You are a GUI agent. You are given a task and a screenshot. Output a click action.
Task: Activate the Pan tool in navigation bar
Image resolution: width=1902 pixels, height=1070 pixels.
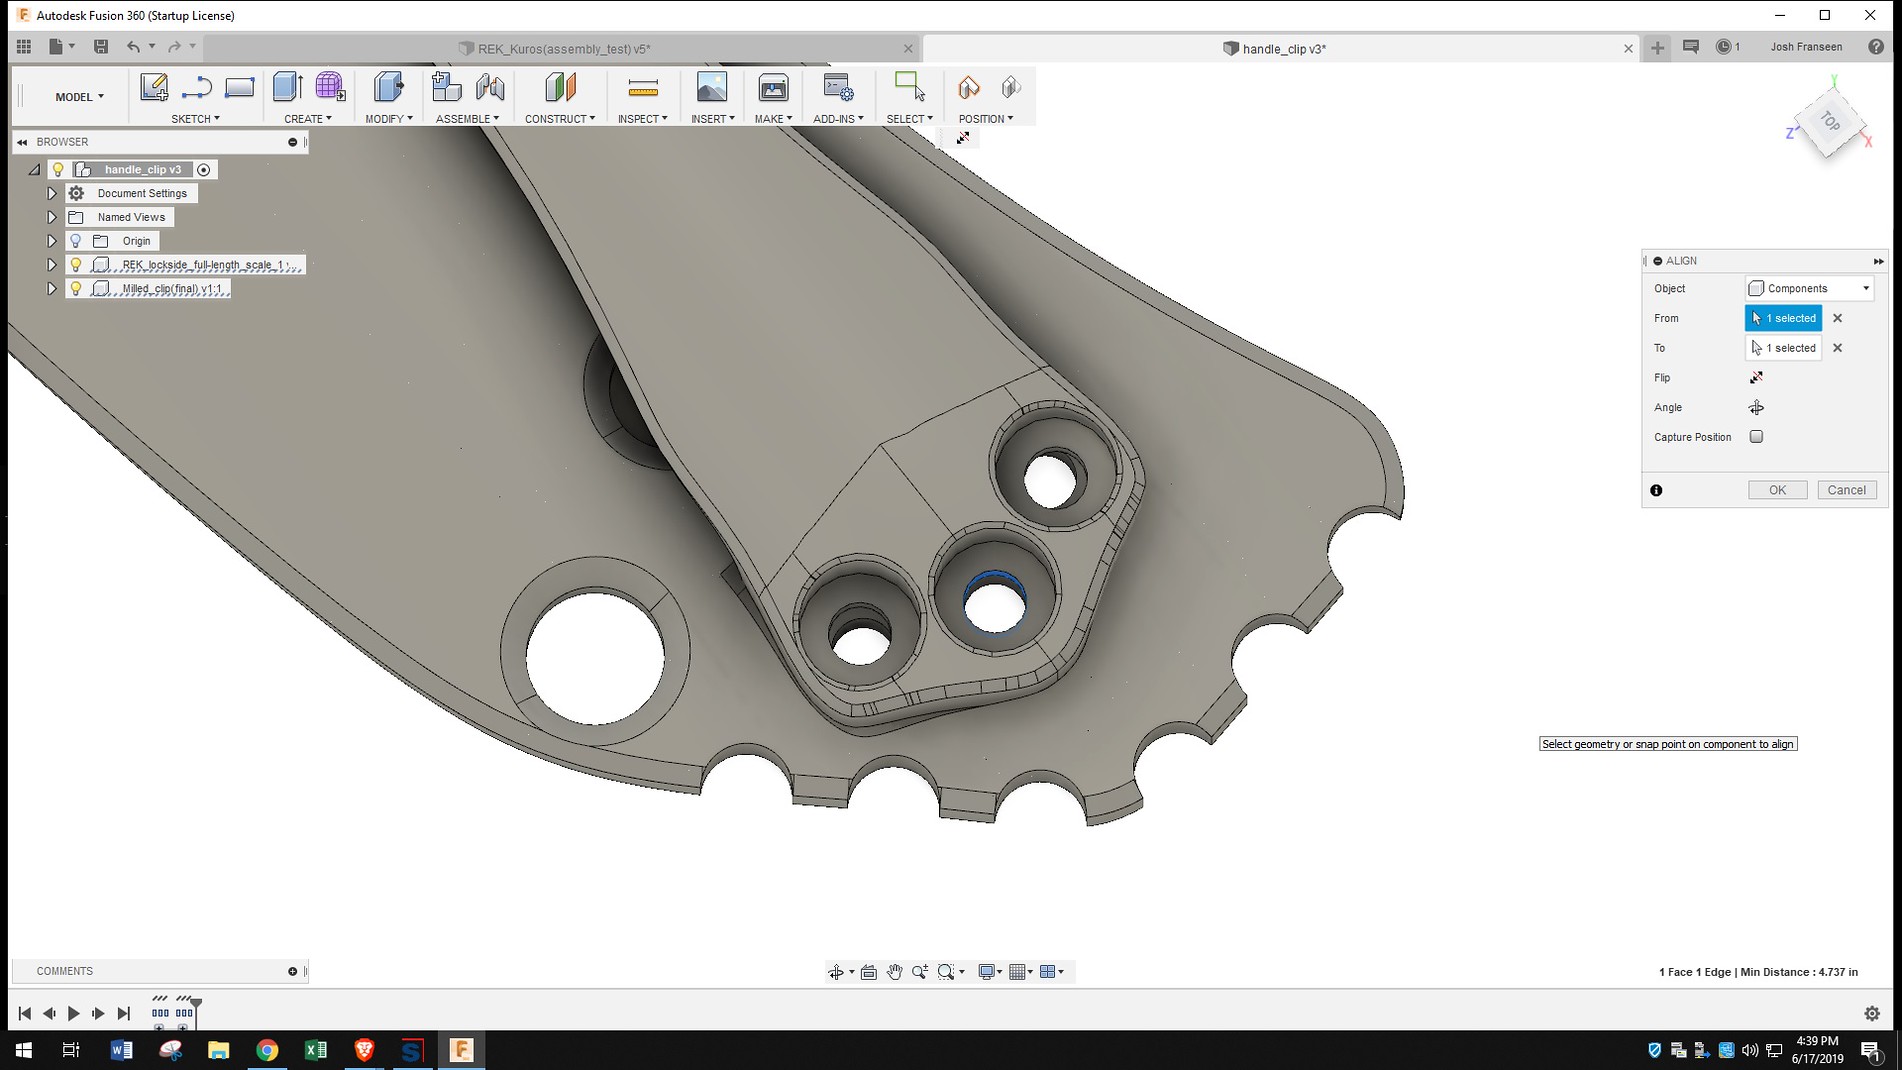coord(894,971)
